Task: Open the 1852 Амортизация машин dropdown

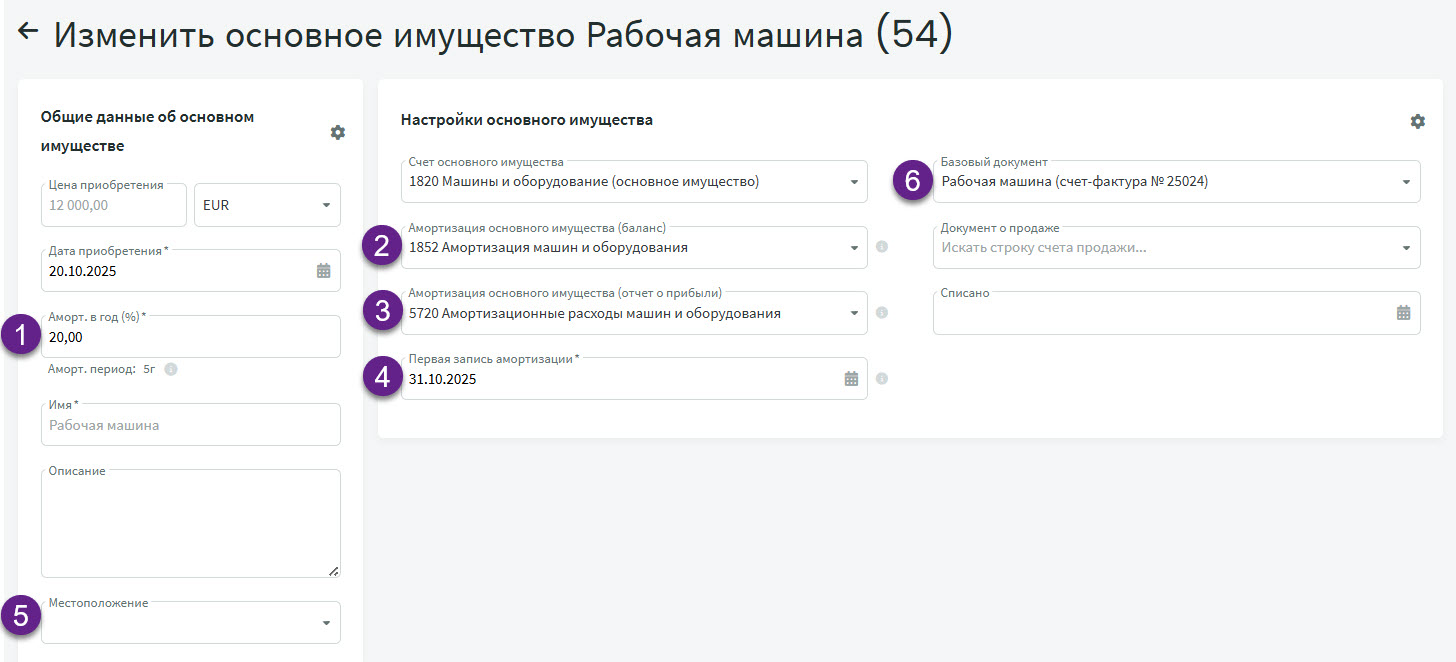Action: pos(853,247)
